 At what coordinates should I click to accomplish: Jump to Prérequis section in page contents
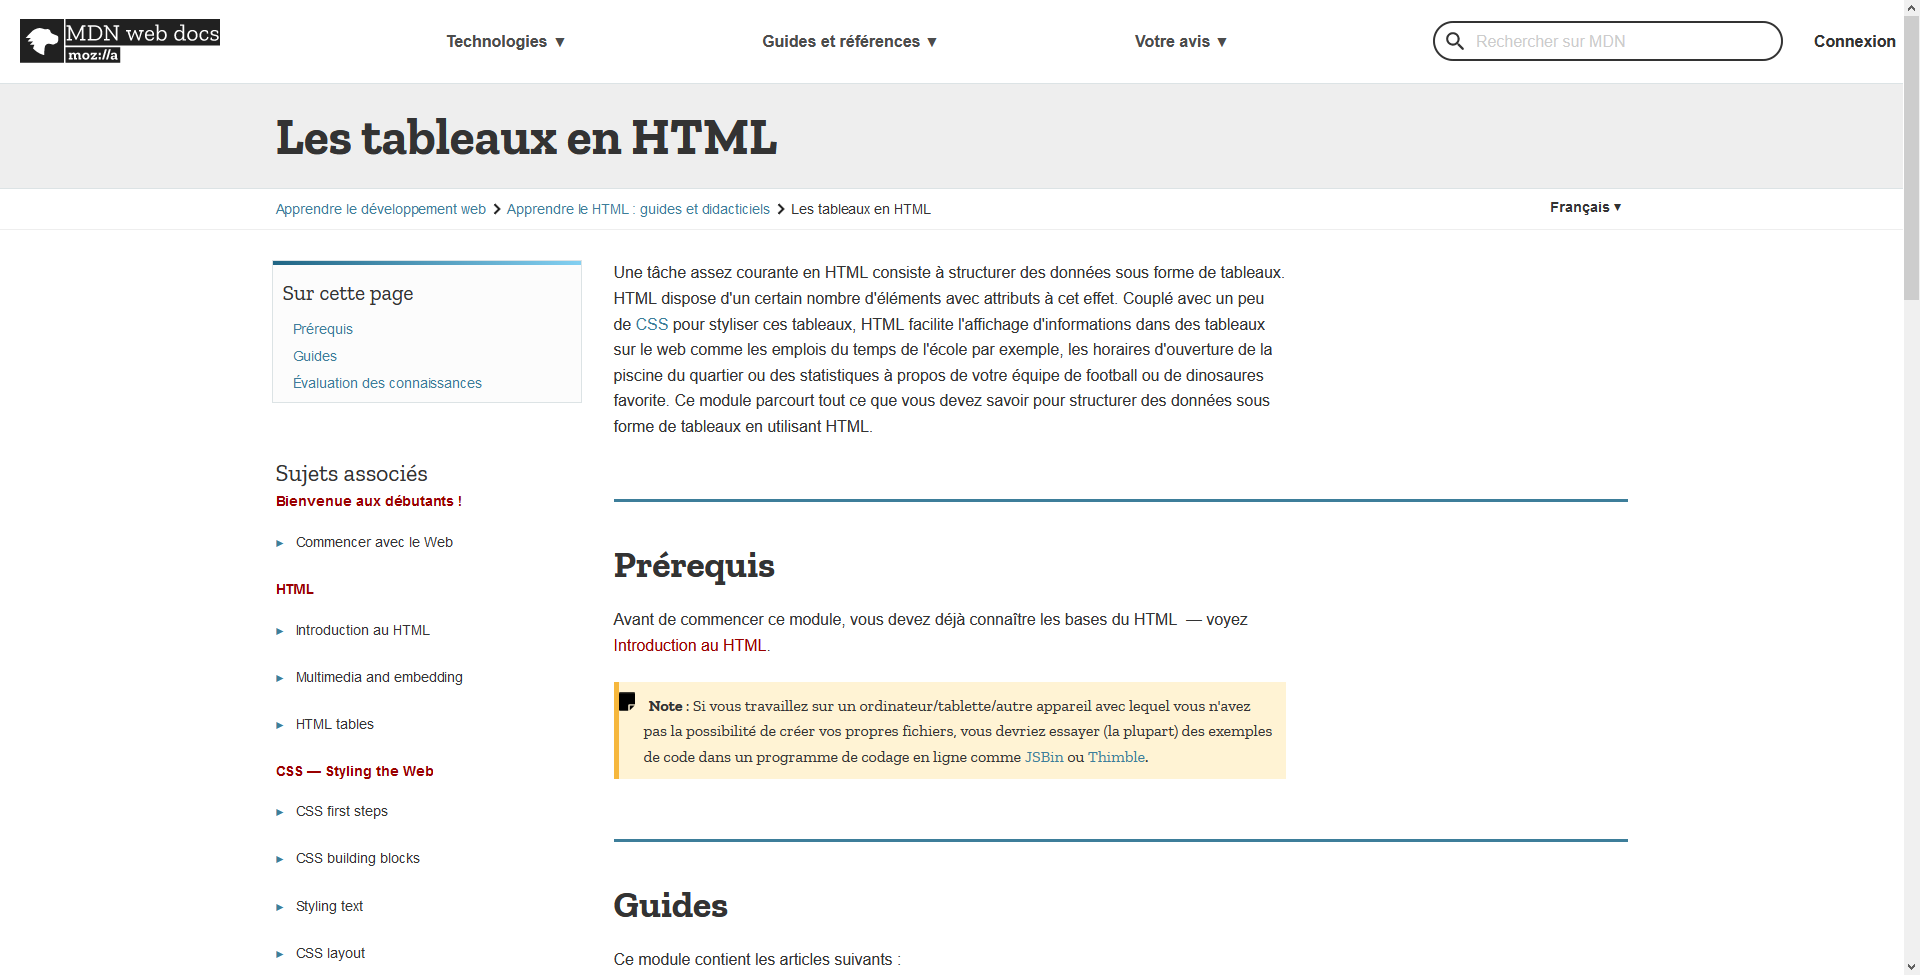322,329
